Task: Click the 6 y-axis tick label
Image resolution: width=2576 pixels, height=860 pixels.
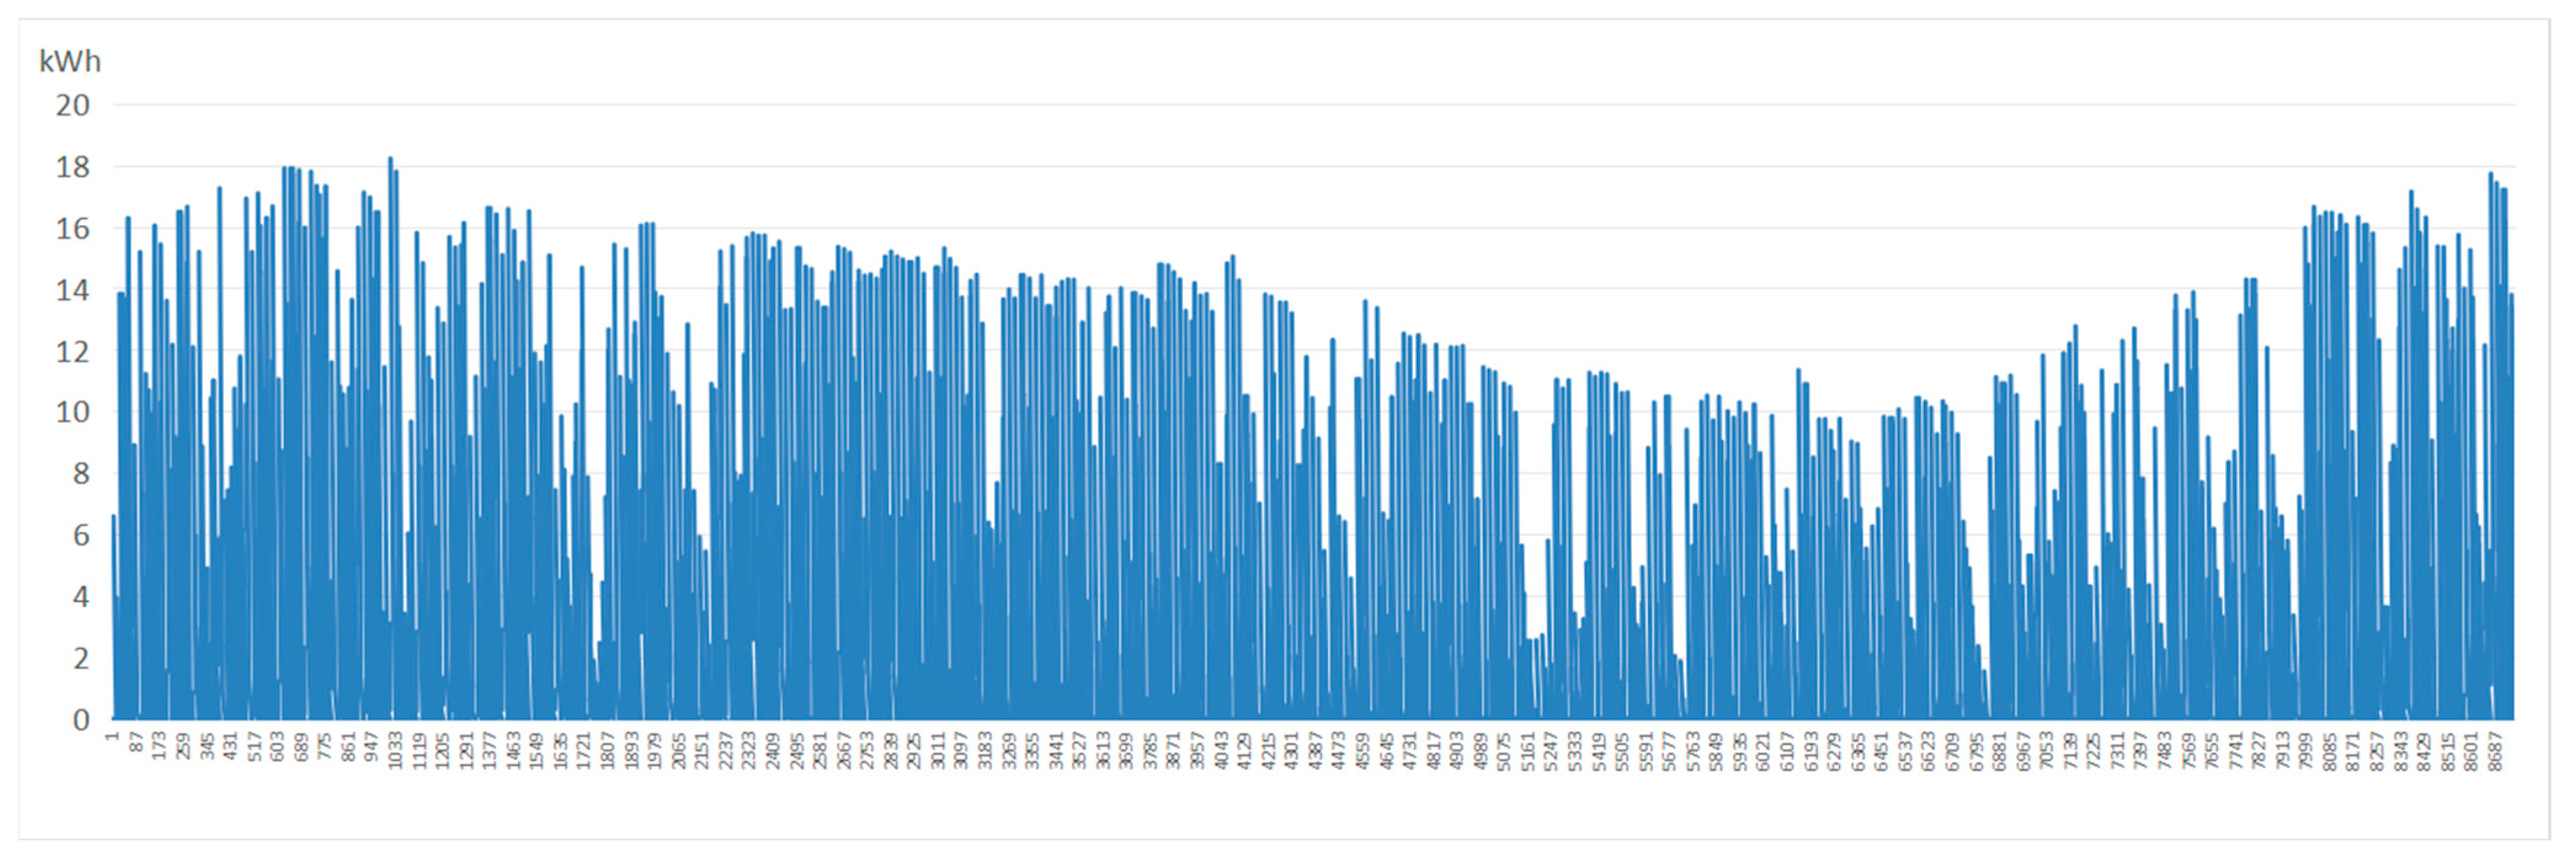Action: (81, 535)
